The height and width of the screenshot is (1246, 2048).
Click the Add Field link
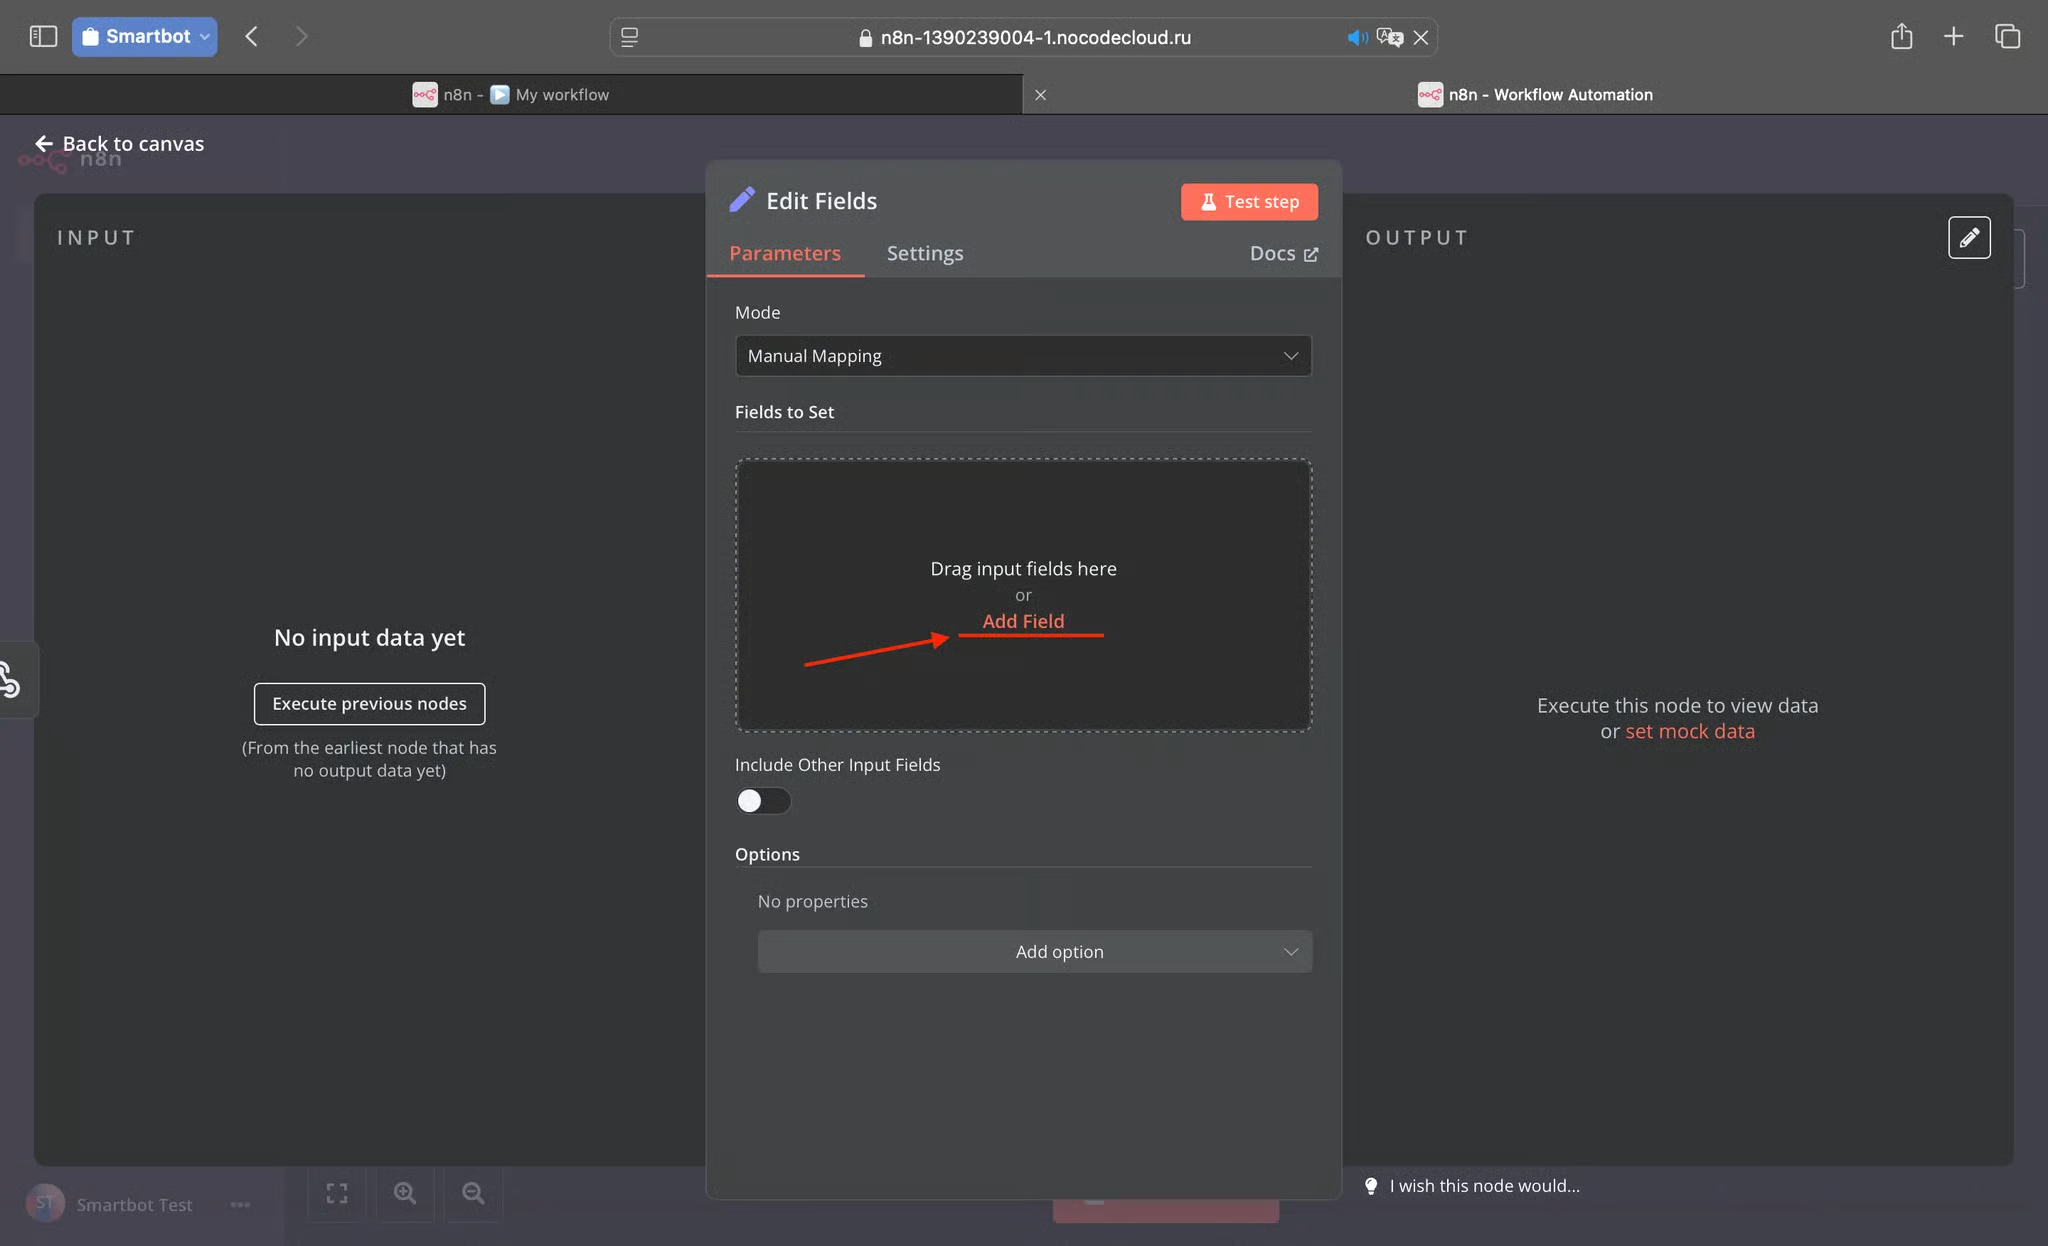point(1023,621)
